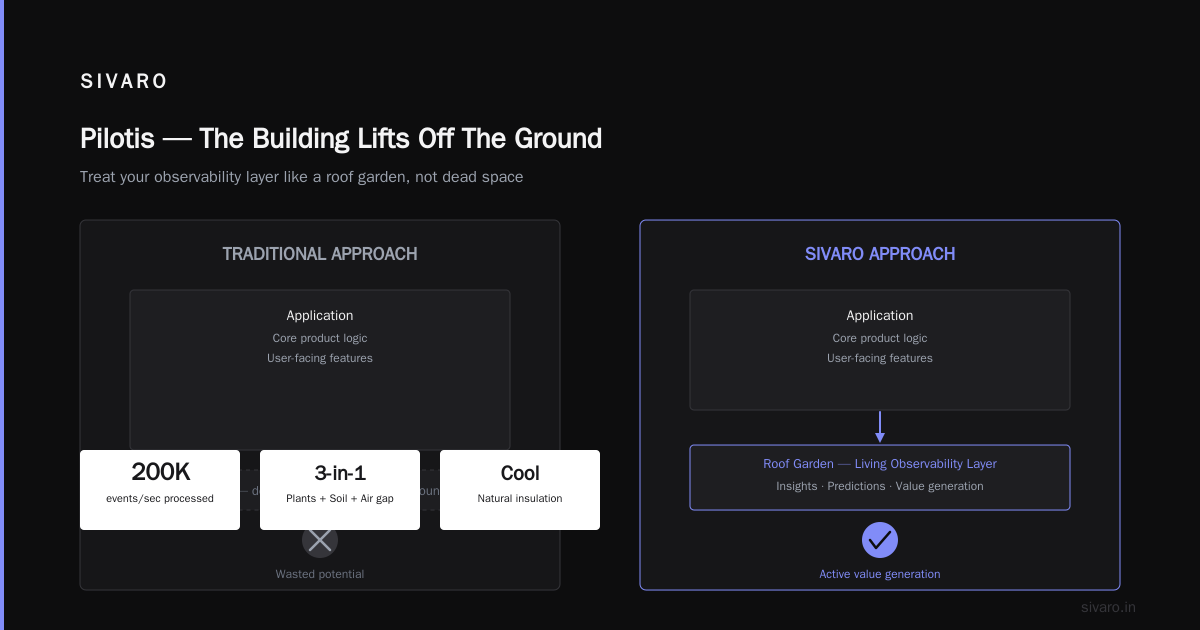1200x630 pixels.
Task: Open the sivaro.in link
Action: click(x=1108, y=607)
